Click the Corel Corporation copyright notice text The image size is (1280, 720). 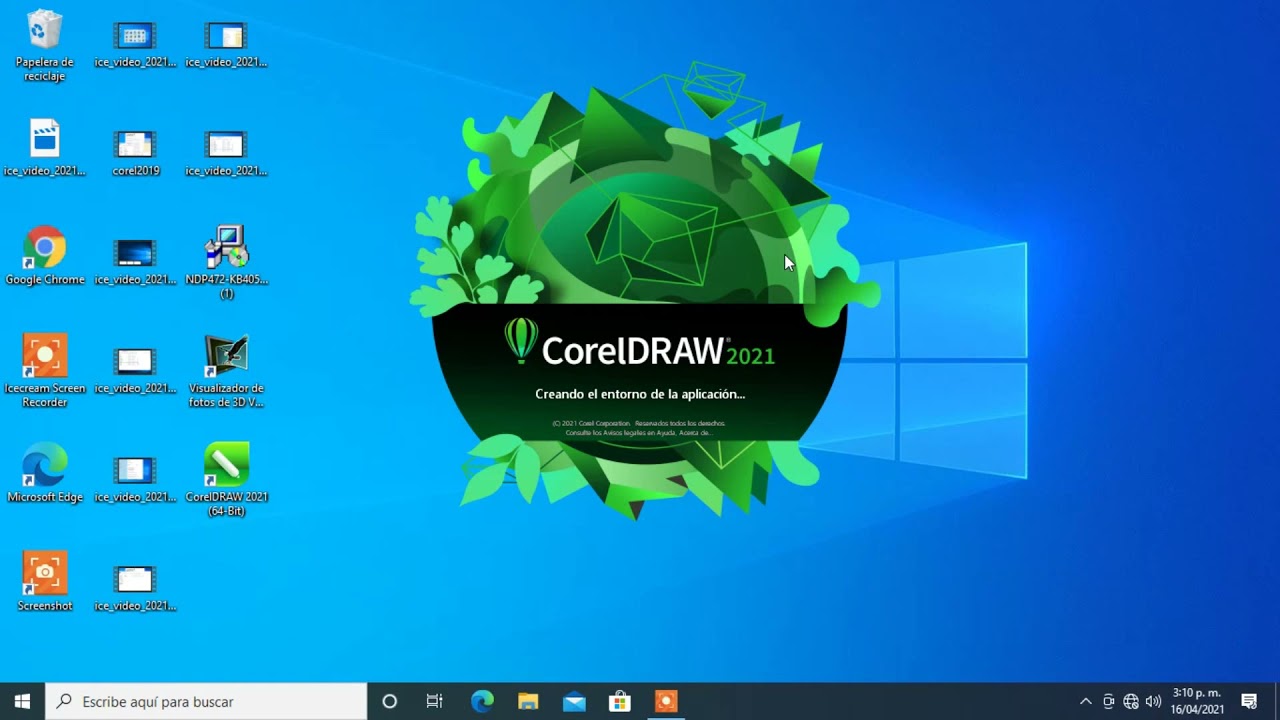[x=640, y=428]
